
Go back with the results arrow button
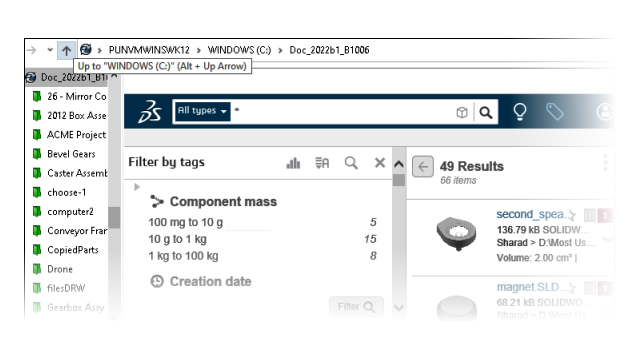point(423,167)
